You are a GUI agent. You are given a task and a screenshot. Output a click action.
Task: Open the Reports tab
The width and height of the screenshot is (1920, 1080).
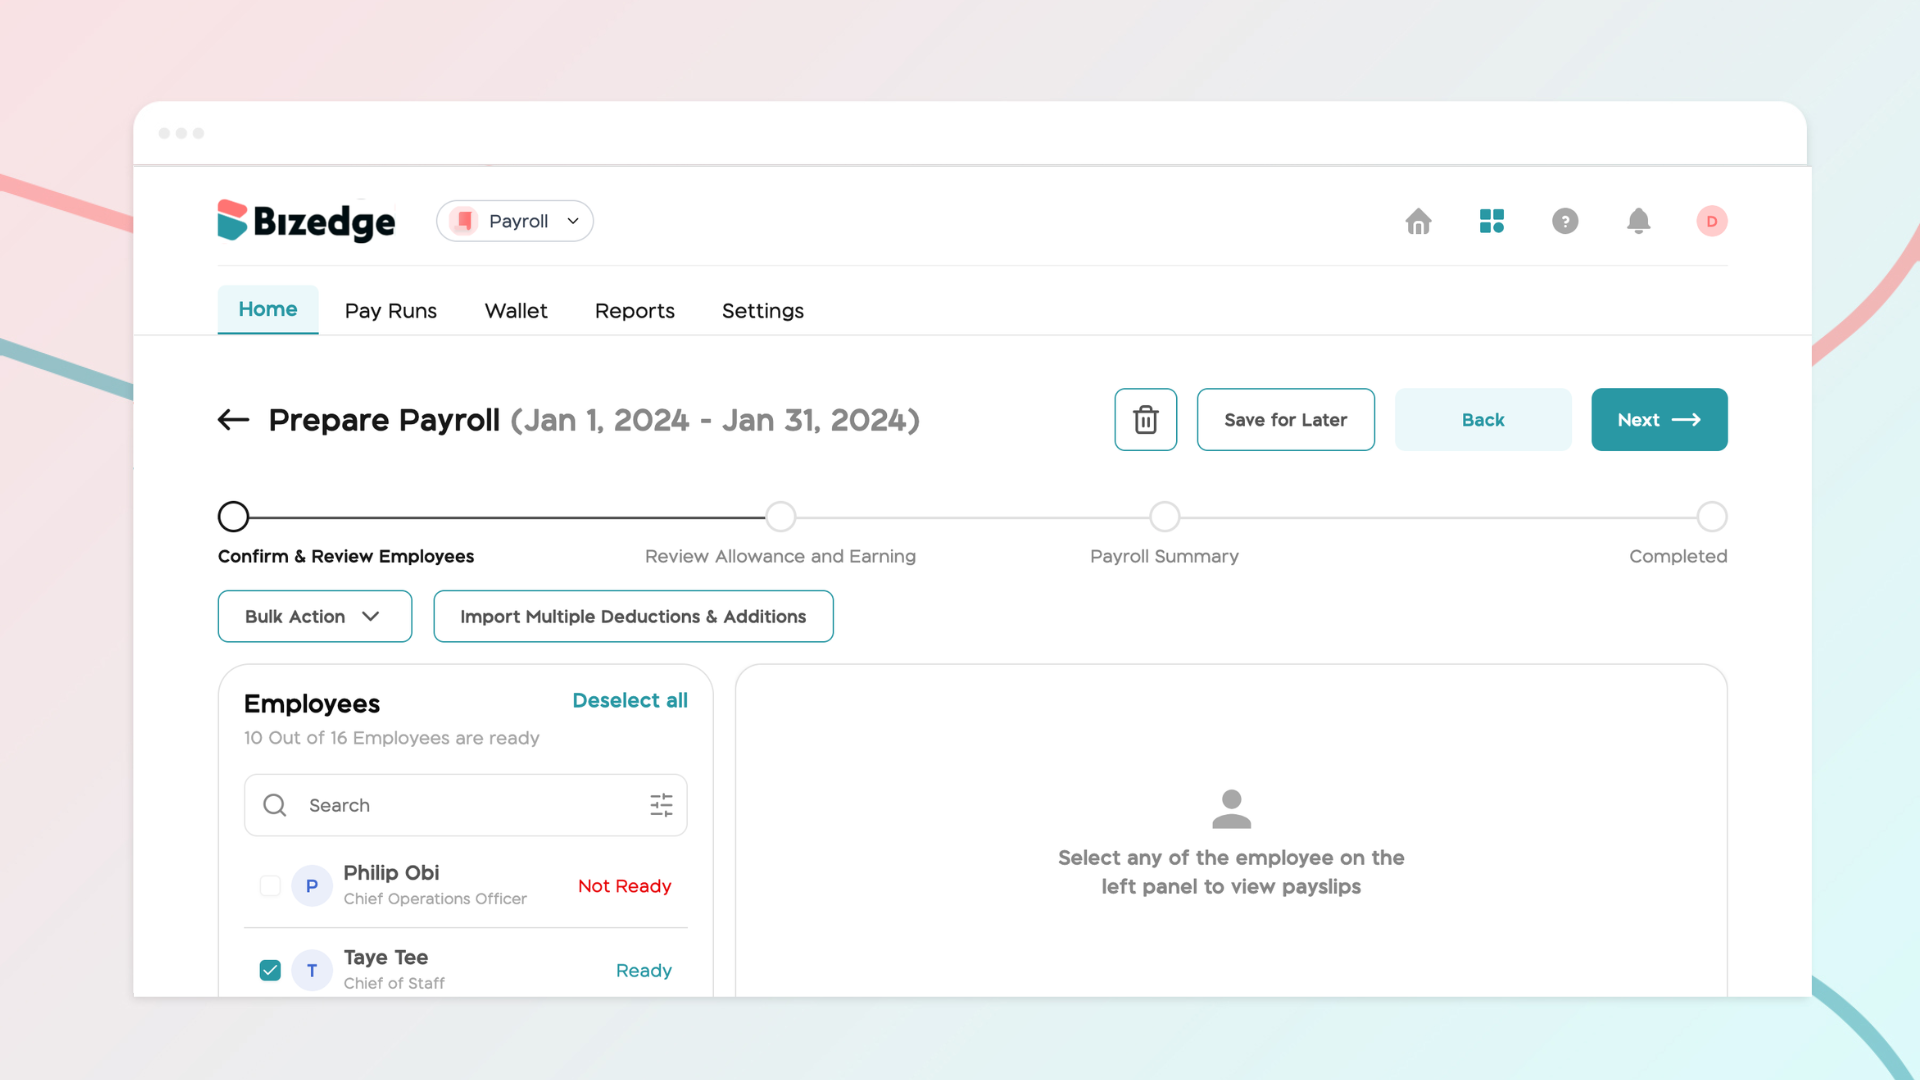point(634,311)
